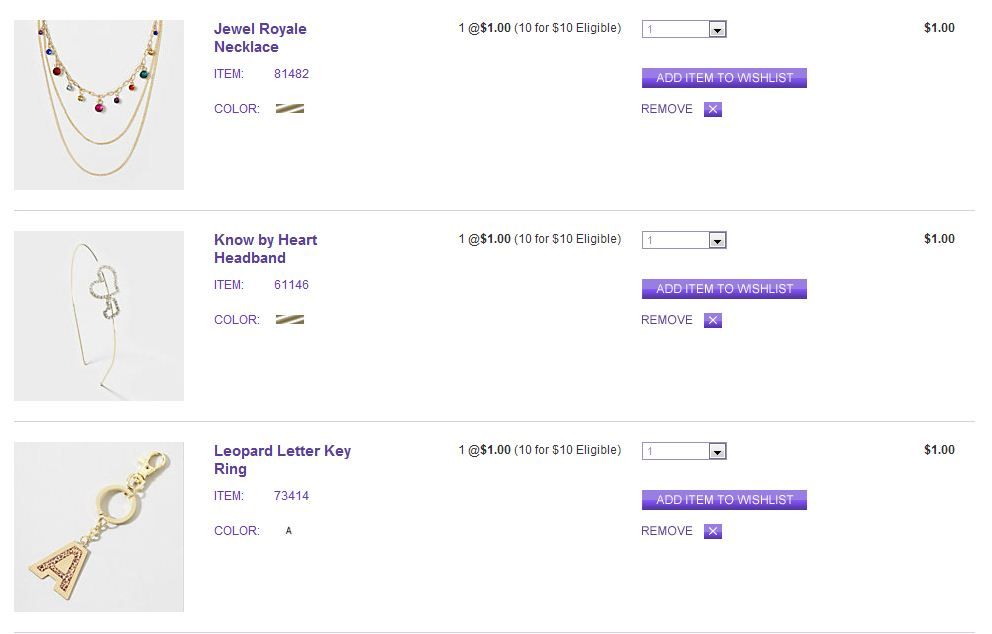View the heart headband product image
This screenshot has width=992, height=634.
click(x=99, y=316)
